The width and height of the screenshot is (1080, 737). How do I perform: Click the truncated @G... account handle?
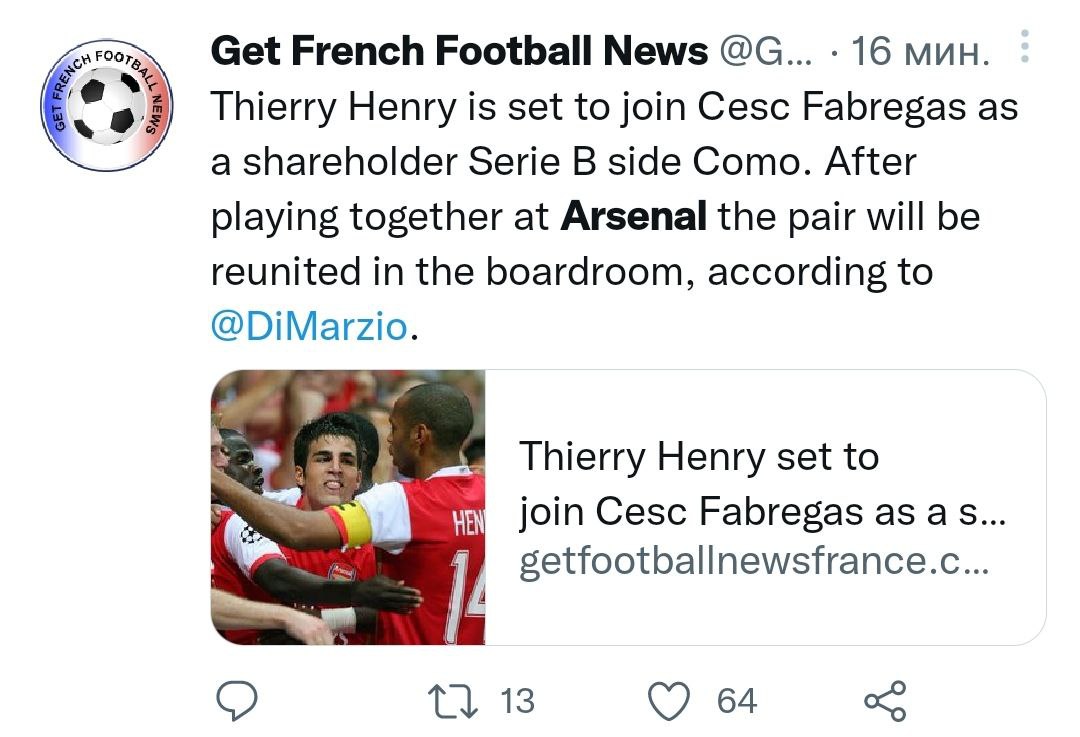[768, 51]
